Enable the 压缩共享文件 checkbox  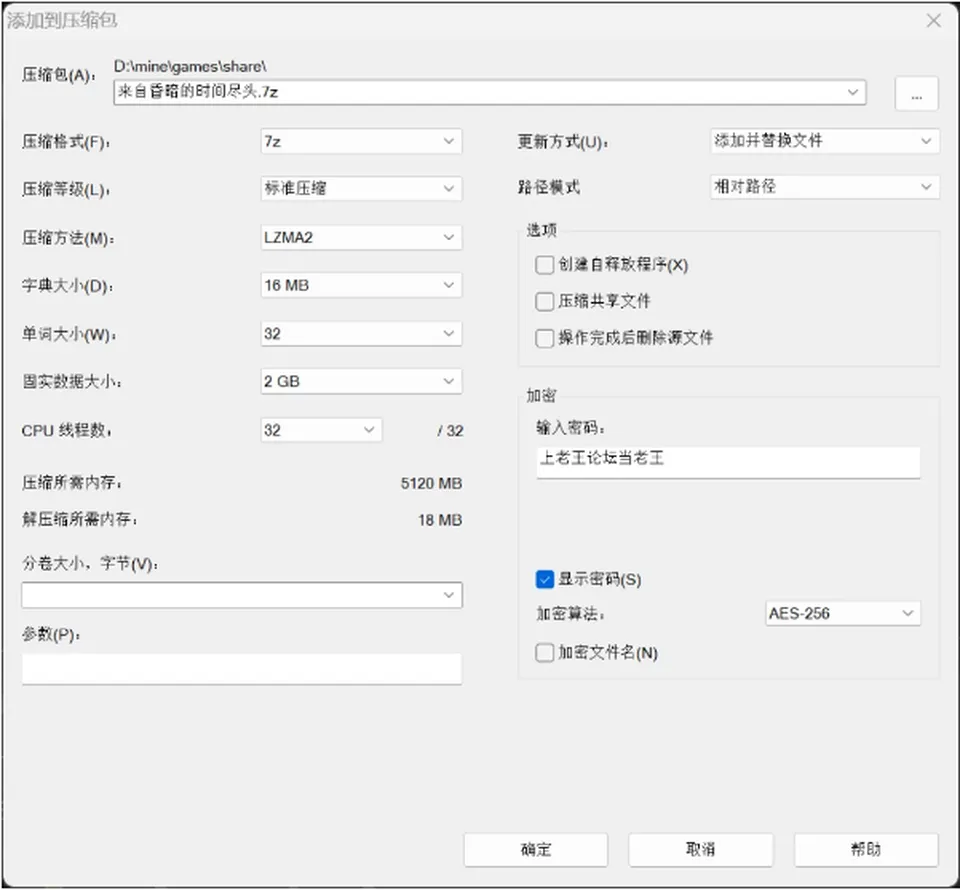(544, 301)
